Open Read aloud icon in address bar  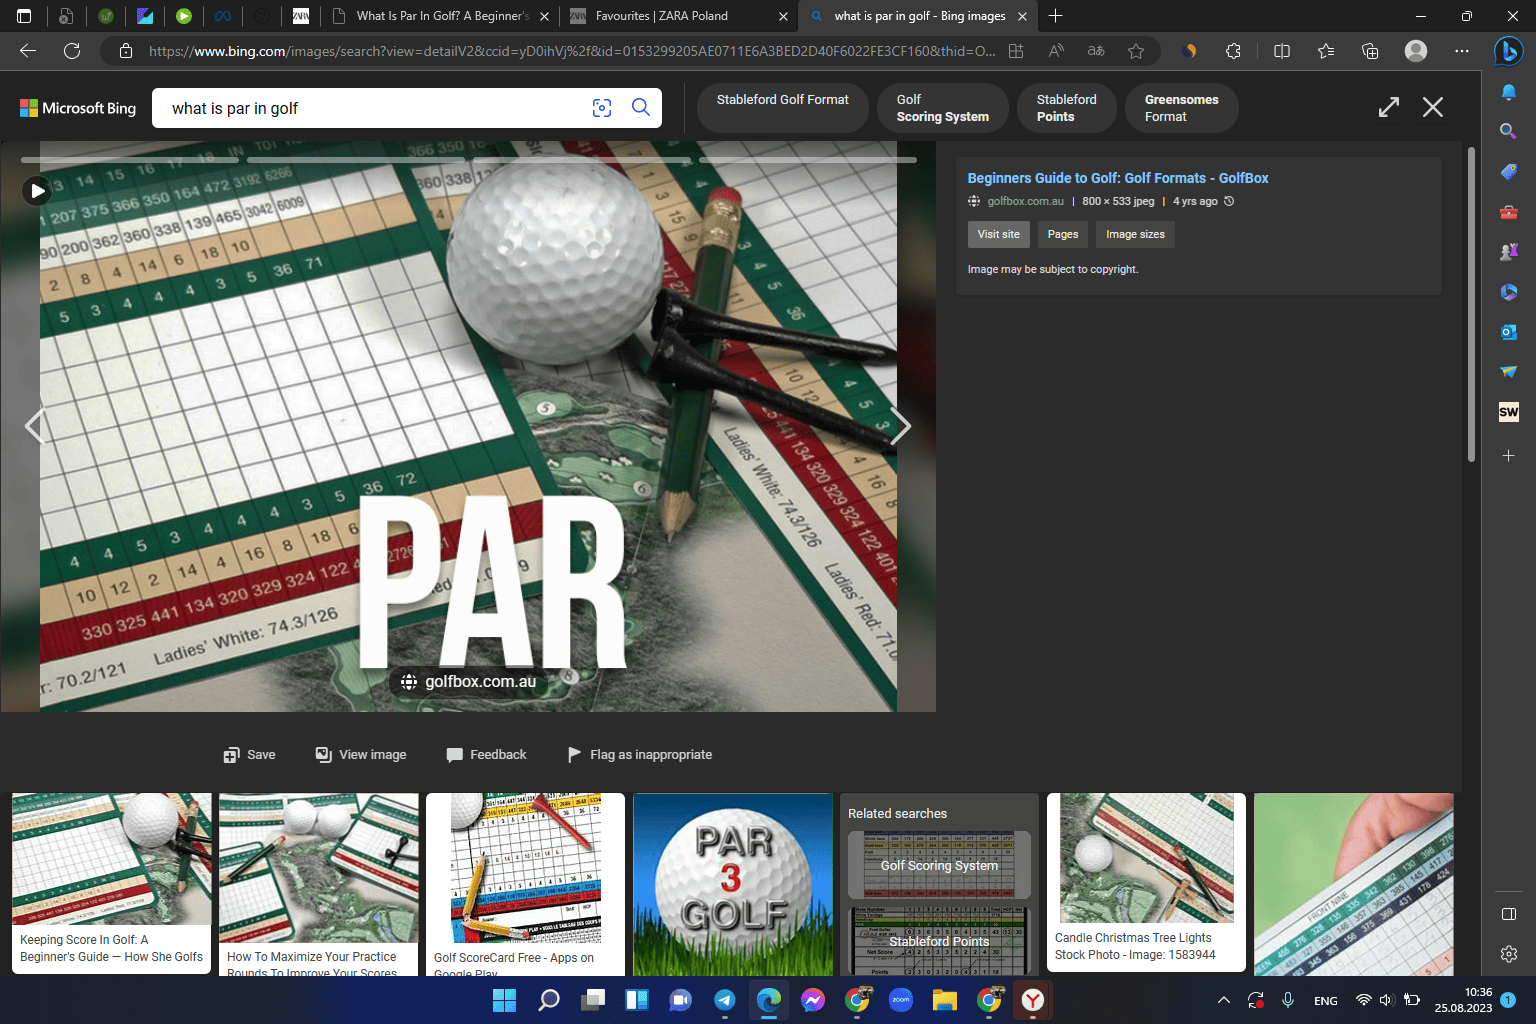coord(1056,51)
